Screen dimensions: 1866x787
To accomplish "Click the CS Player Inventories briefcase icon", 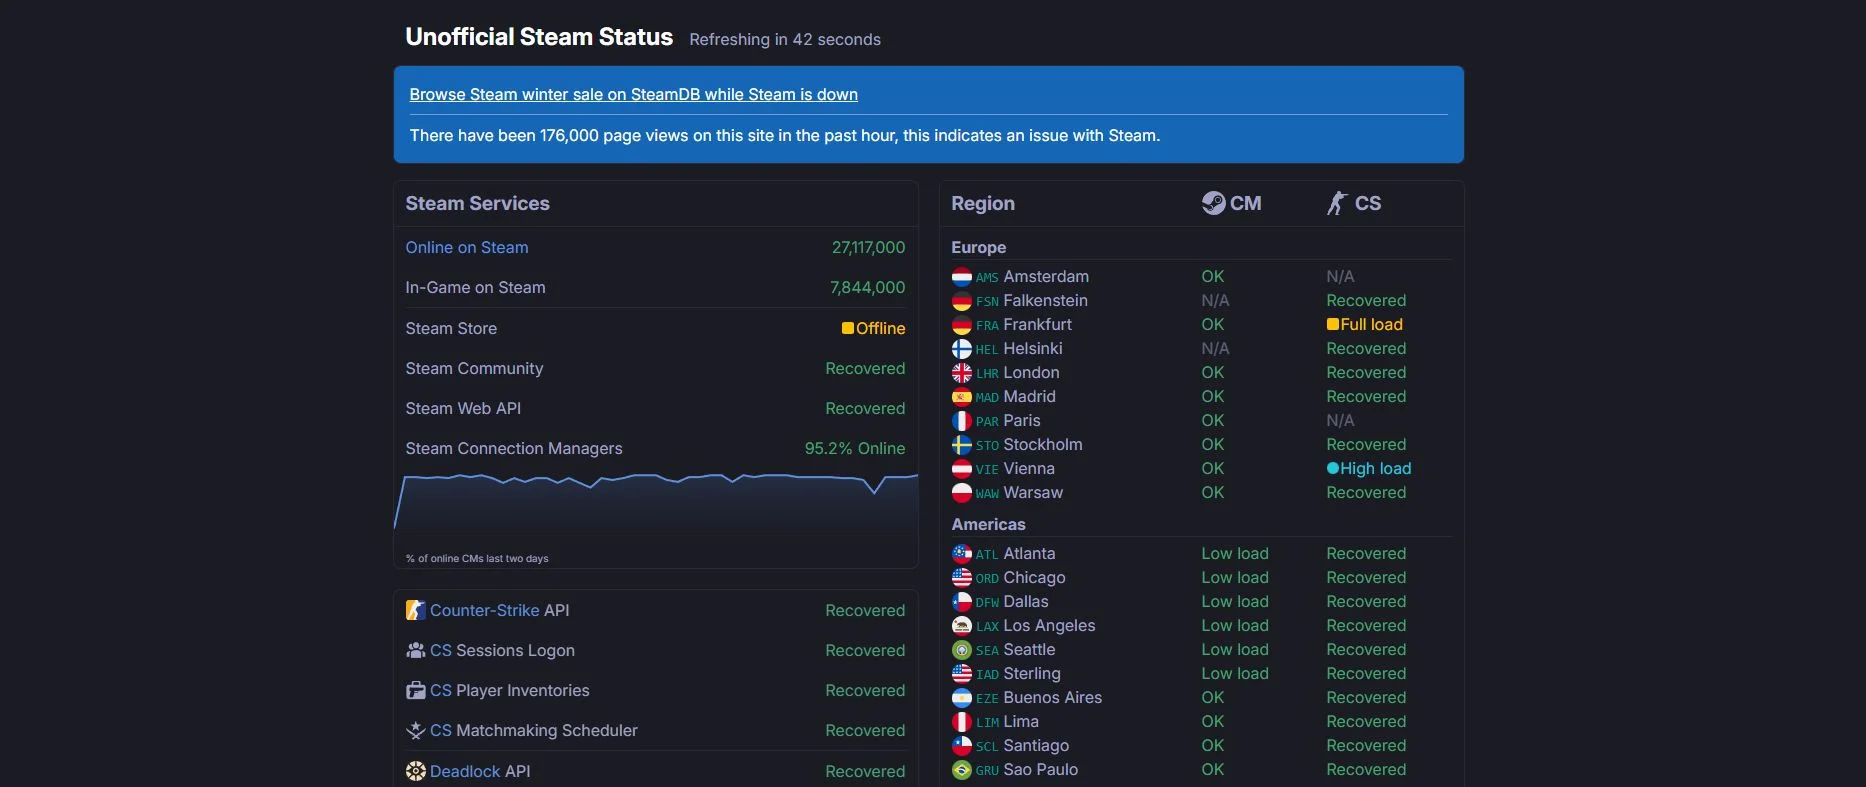I will 415,690.
